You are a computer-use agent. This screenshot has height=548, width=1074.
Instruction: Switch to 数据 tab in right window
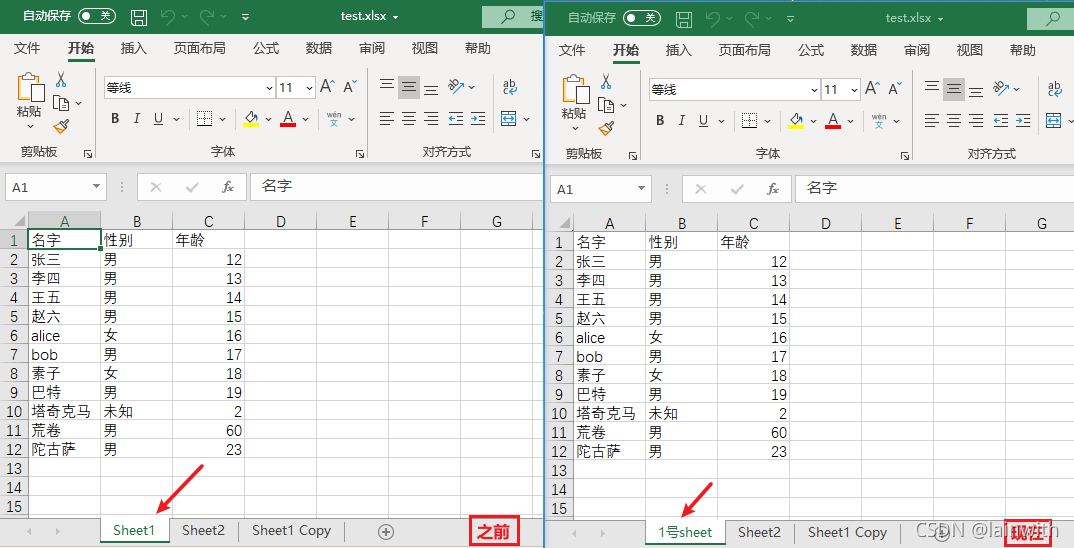(x=864, y=50)
